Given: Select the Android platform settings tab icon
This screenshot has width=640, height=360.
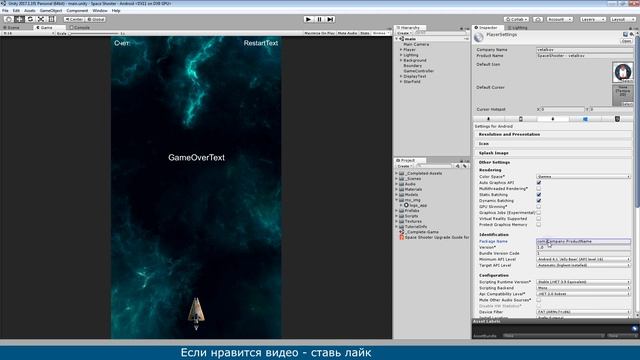Looking at the screenshot, I should [553, 119].
